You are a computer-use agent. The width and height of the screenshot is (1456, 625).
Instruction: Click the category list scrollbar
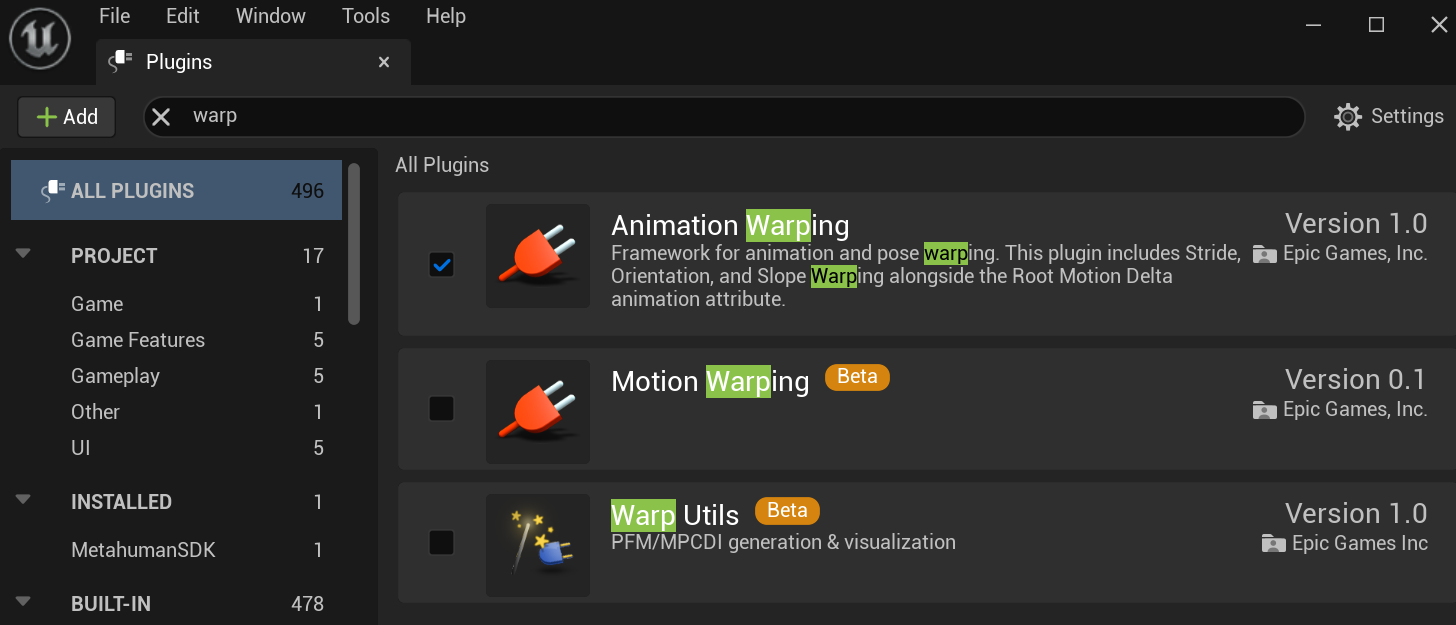click(x=354, y=244)
